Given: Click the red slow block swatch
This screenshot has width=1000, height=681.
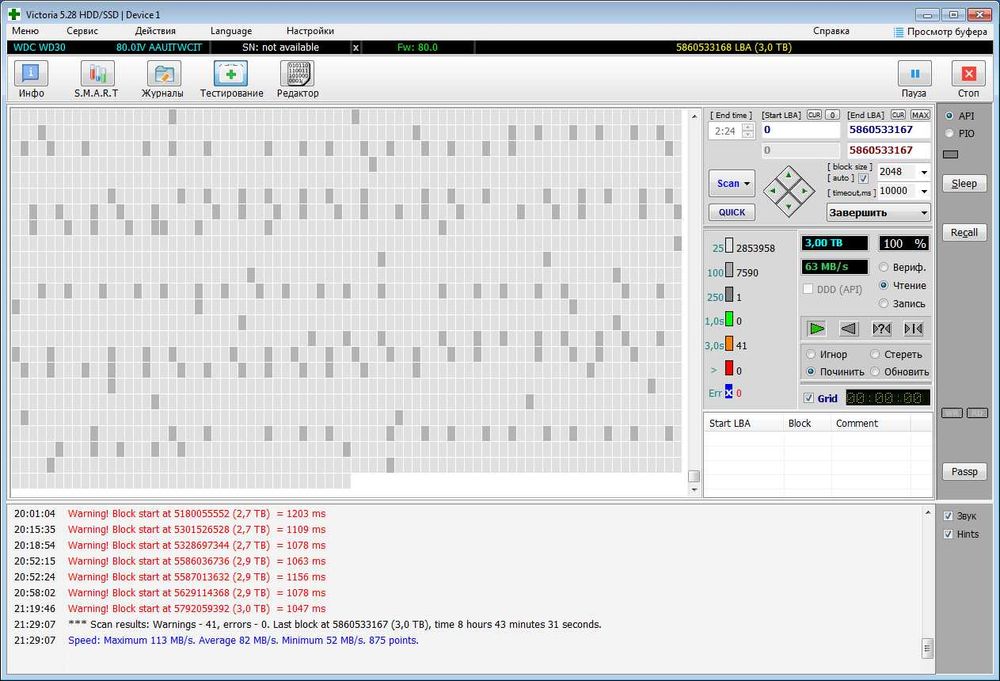Looking at the screenshot, I should (x=728, y=369).
